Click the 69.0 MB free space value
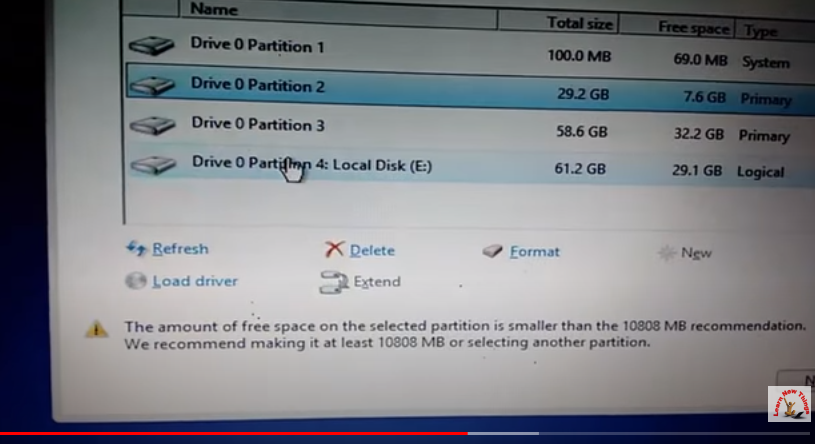This screenshot has height=444, width=815. pos(700,60)
